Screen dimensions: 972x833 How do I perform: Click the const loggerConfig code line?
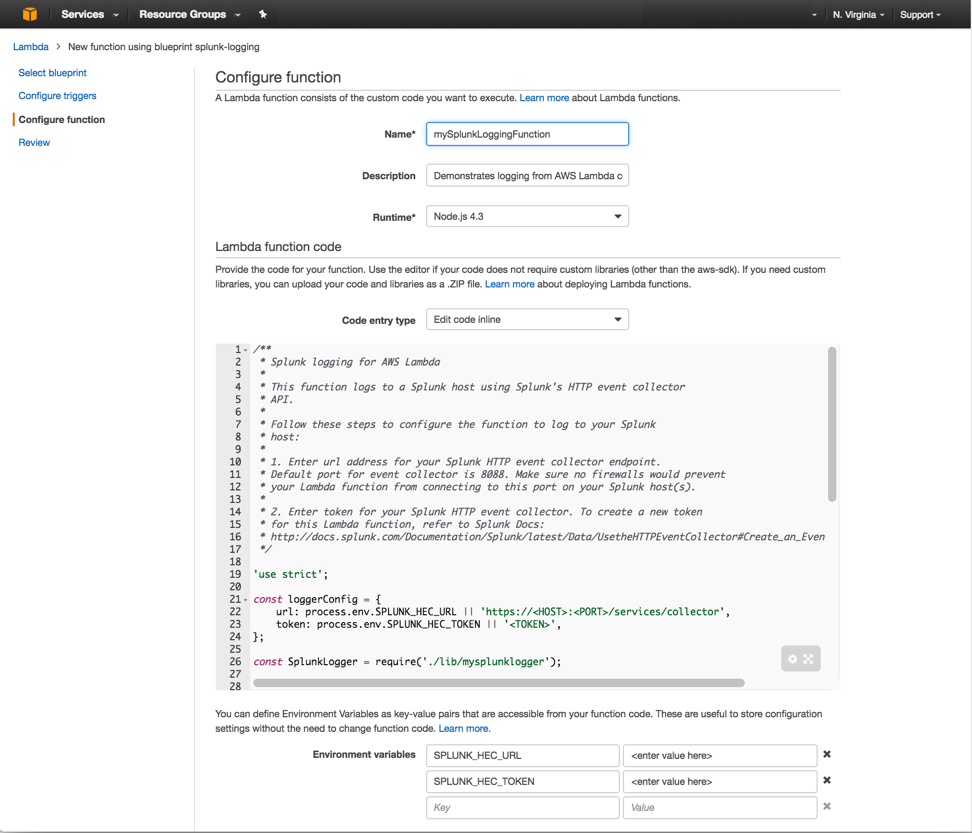[x=317, y=599]
